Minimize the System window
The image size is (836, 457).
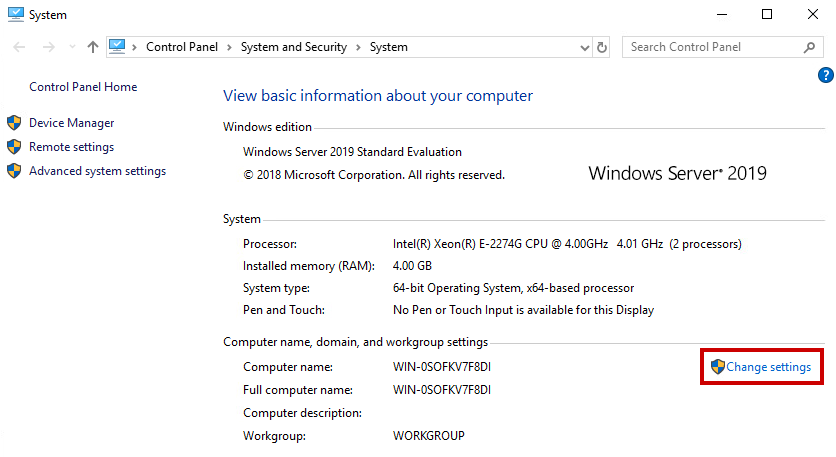coord(722,14)
